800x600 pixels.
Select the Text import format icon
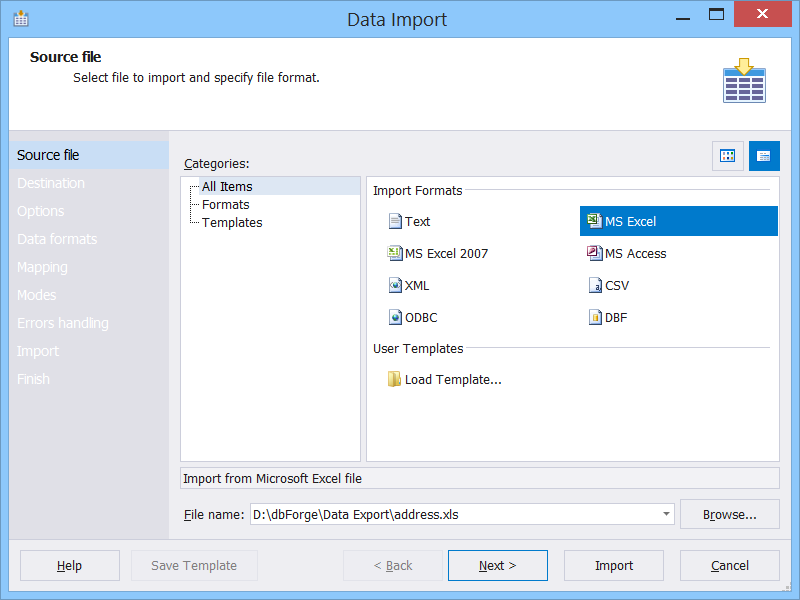[395, 222]
